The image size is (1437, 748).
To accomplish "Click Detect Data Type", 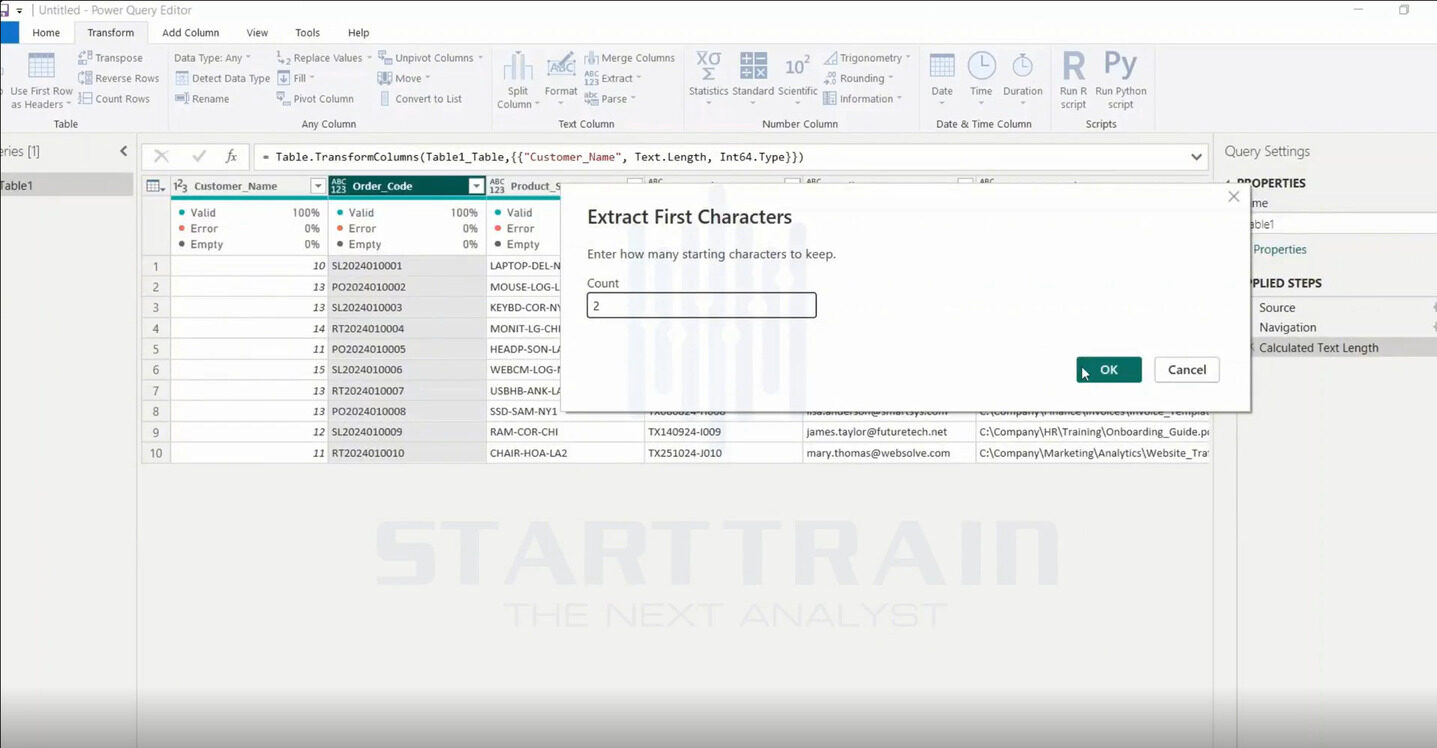I will coord(222,78).
